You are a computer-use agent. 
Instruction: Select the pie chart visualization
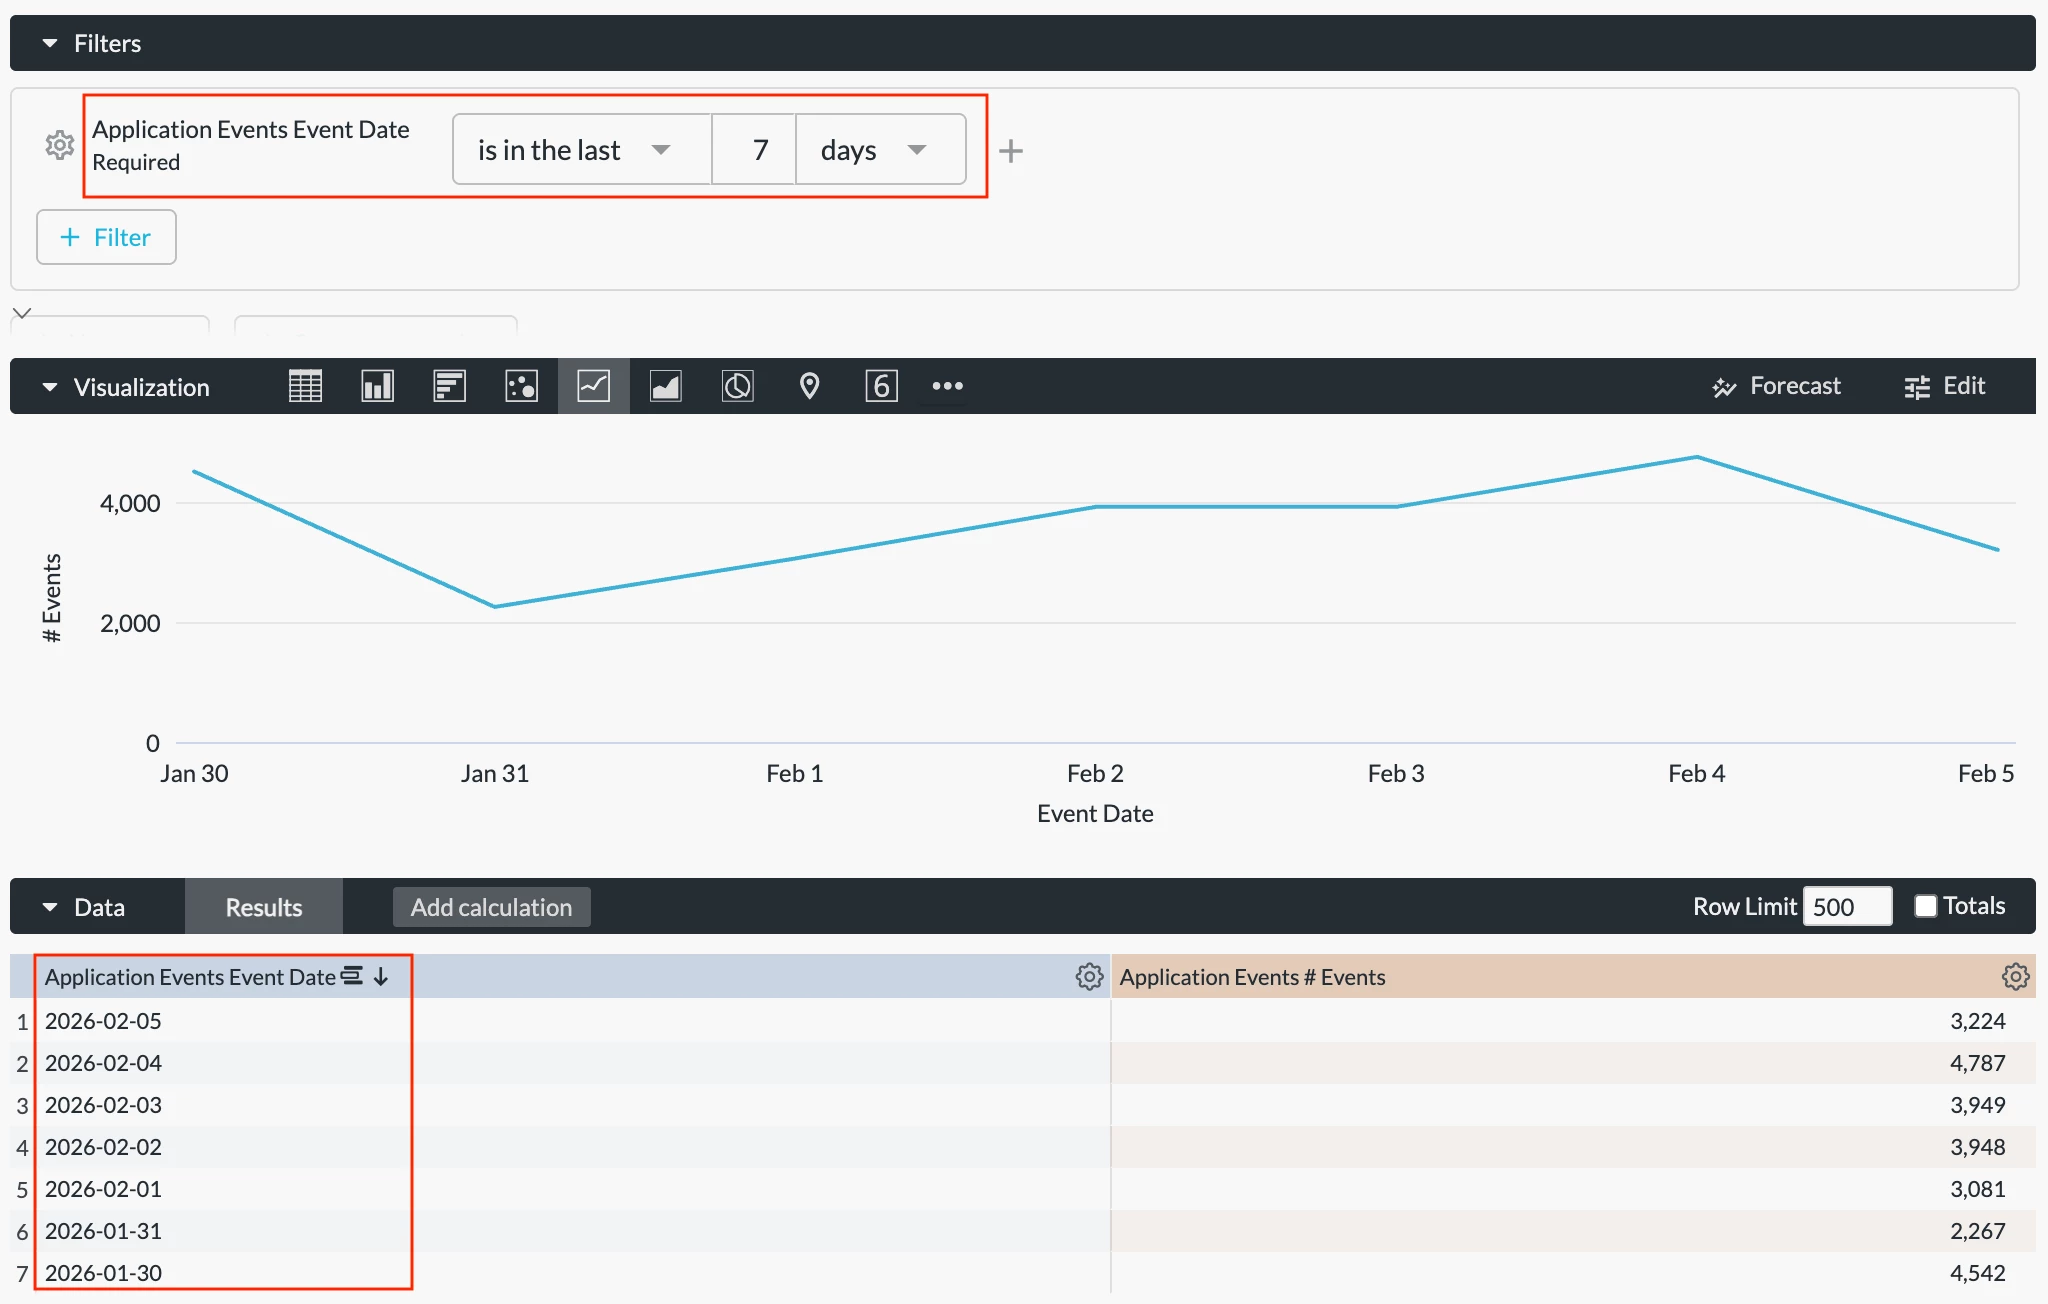tap(737, 386)
